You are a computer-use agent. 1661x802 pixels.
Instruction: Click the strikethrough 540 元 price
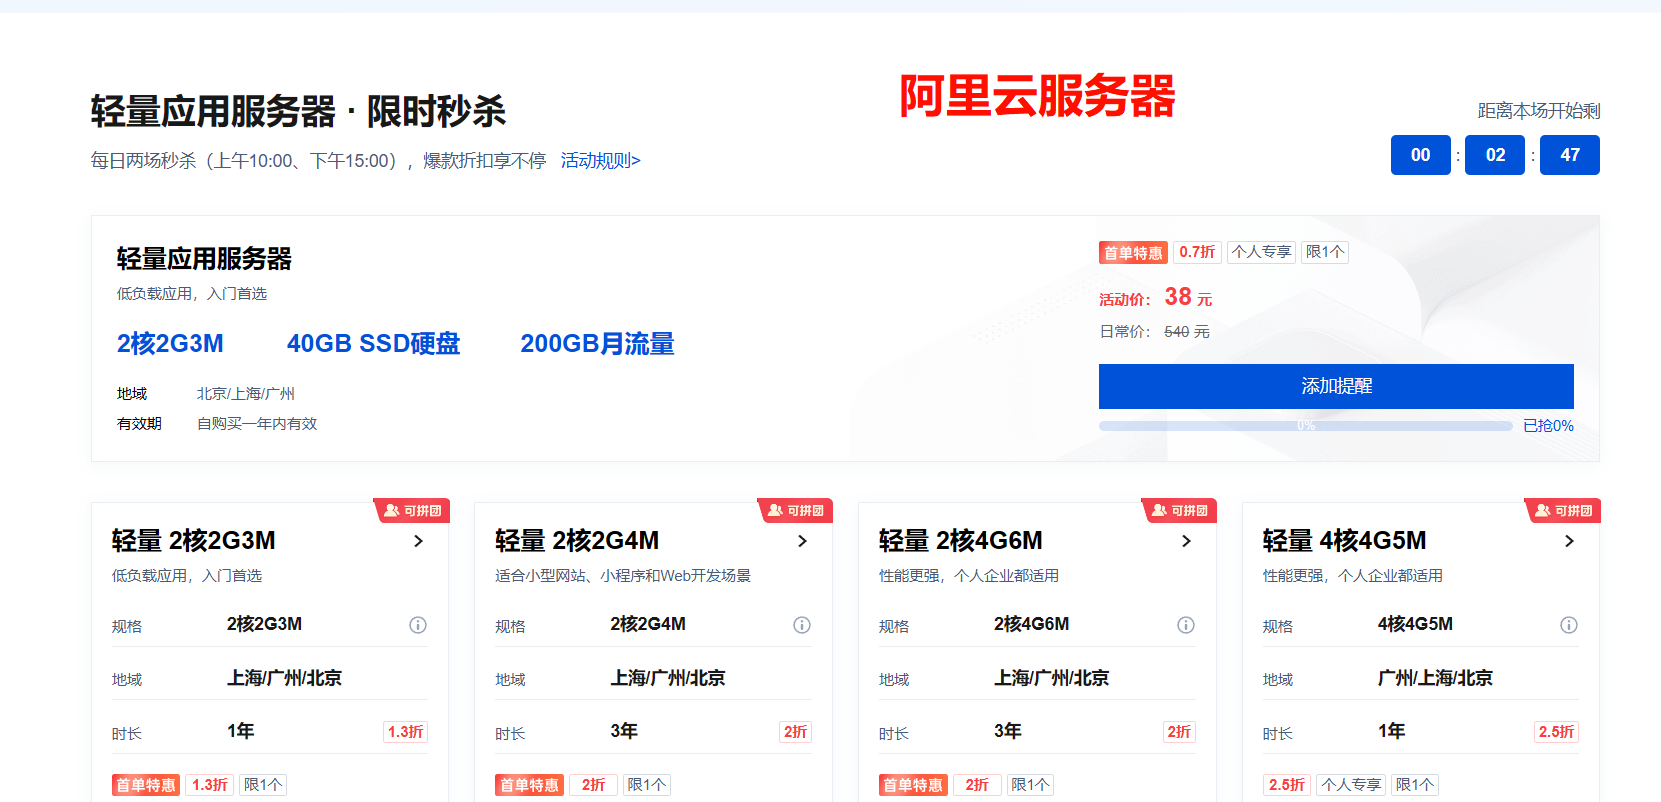point(1187,332)
